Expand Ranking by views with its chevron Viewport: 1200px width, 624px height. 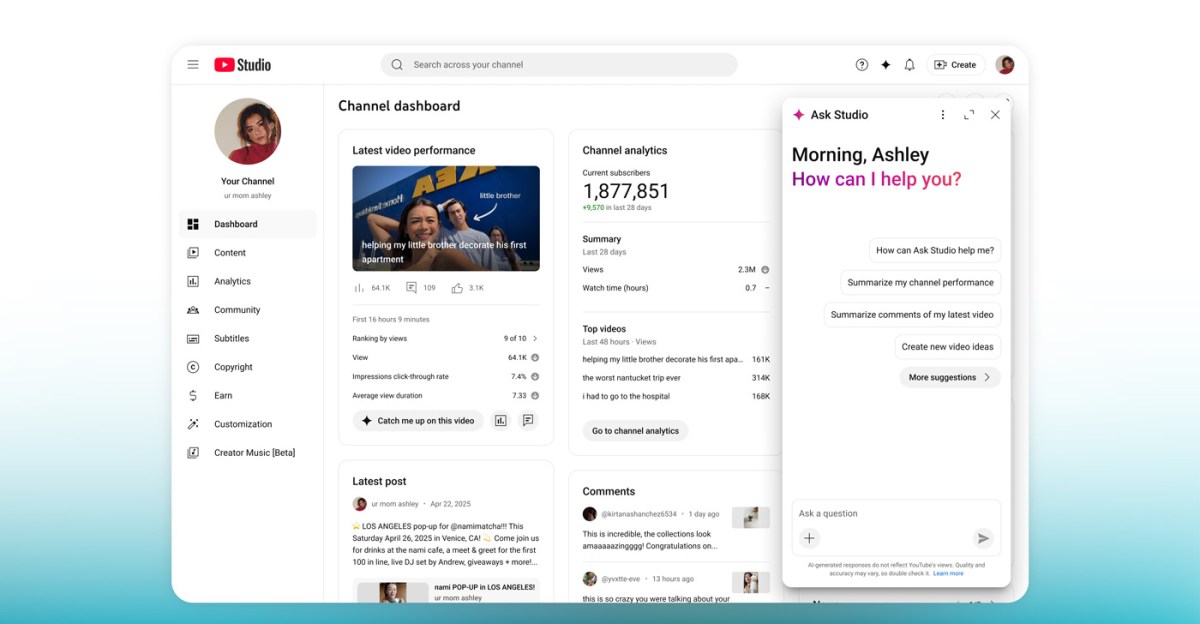click(x=533, y=339)
